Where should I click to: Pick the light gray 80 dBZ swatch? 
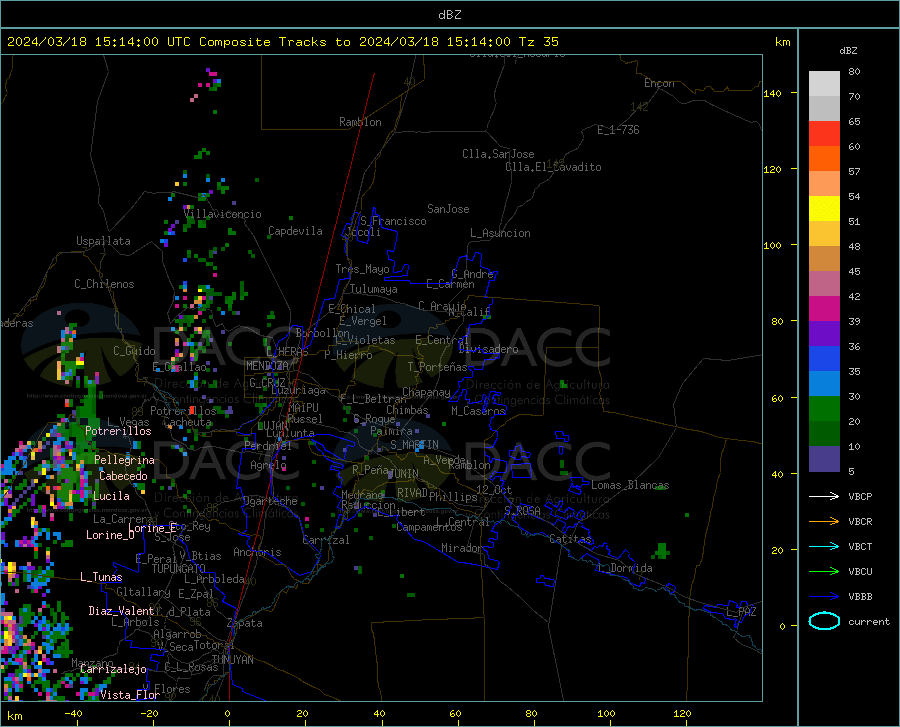(x=824, y=84)
